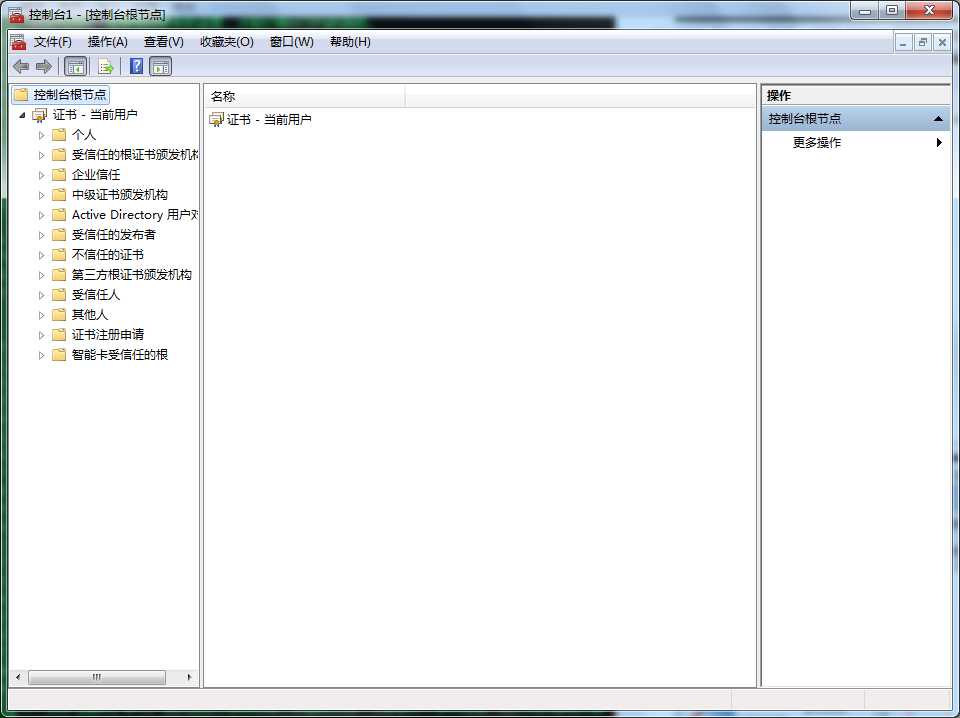Image resolution: width=960 pixels, height=718 pixels.
Task: Click the tree scrollbar right arrow
Action: click(x=189, y=677)
